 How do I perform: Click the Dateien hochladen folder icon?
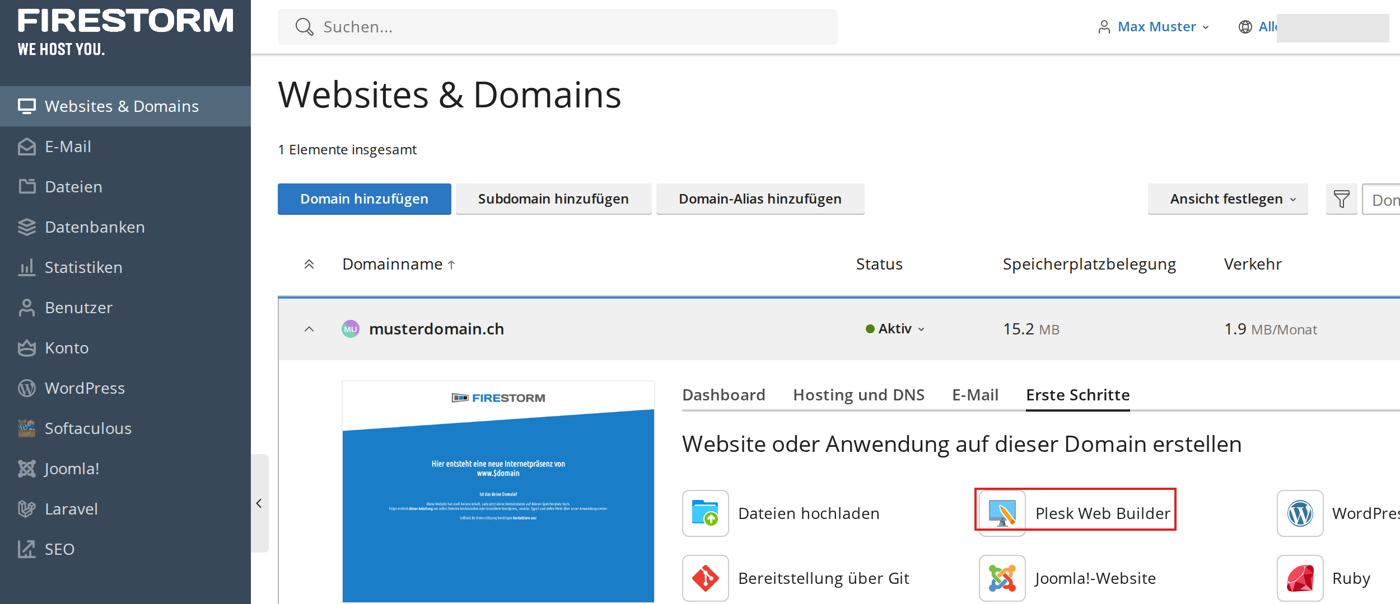coord(706,513)
